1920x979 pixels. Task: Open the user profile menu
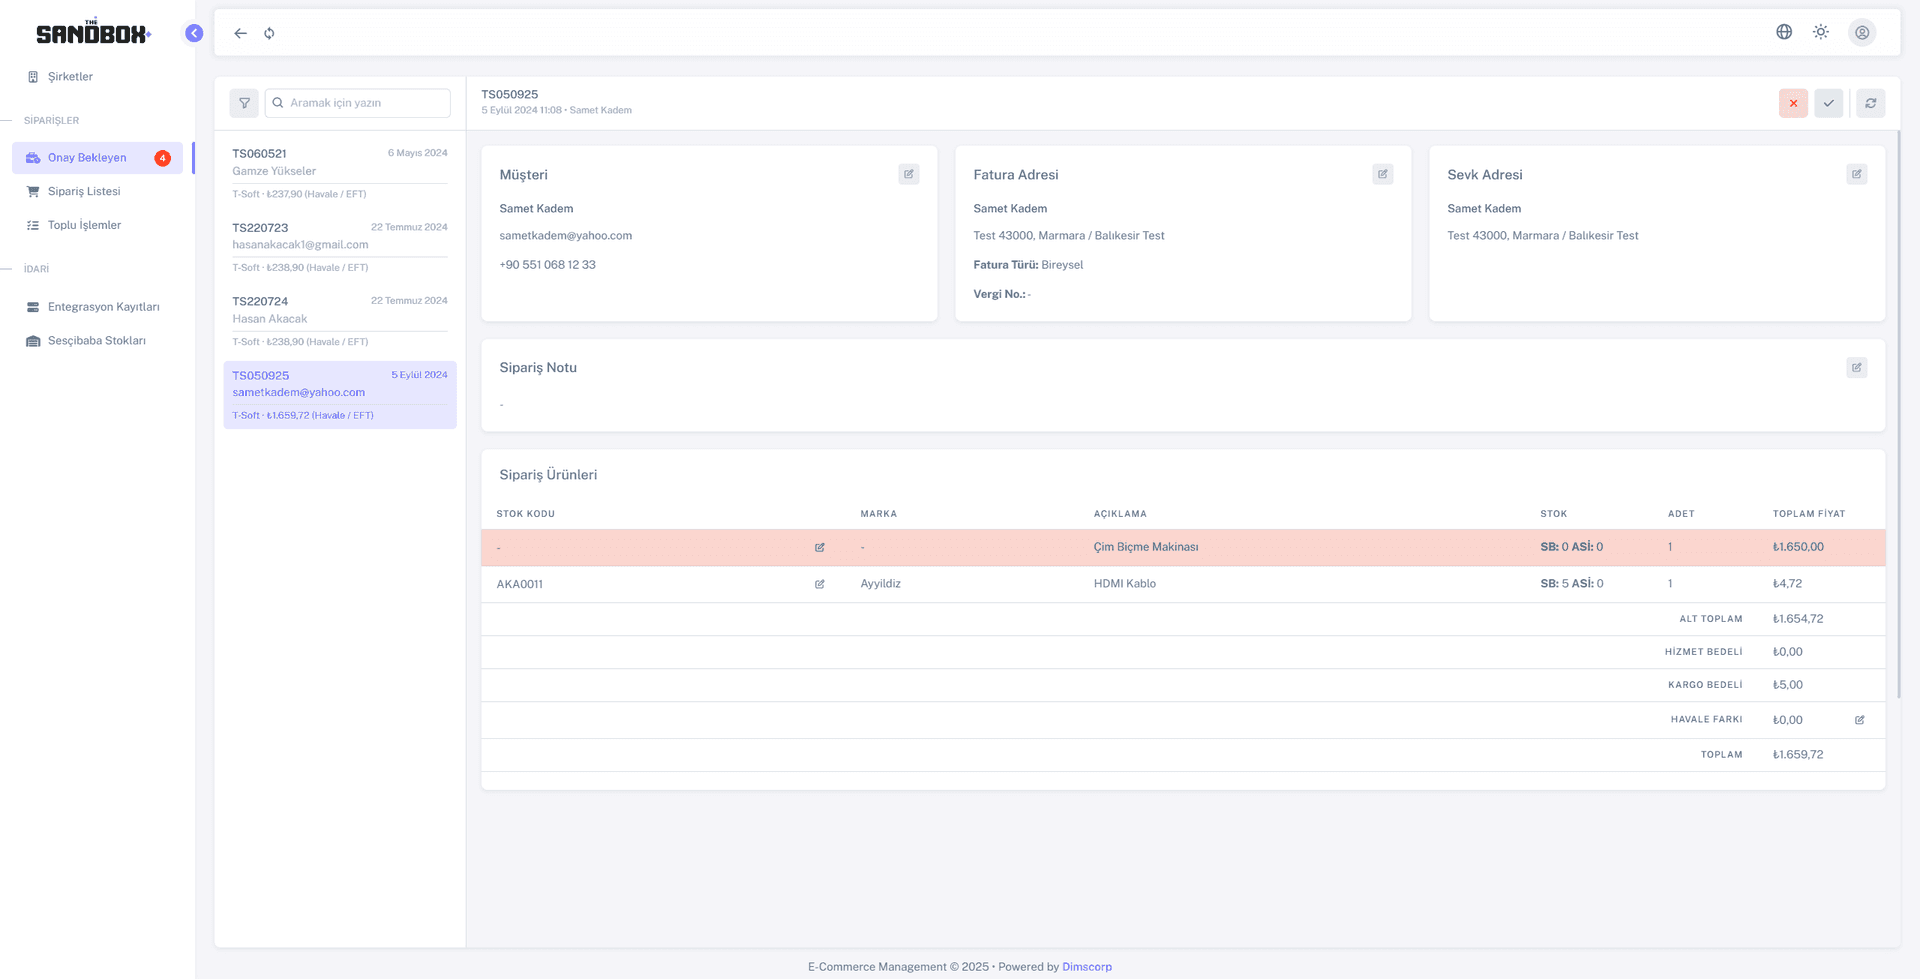(1861, 32)
